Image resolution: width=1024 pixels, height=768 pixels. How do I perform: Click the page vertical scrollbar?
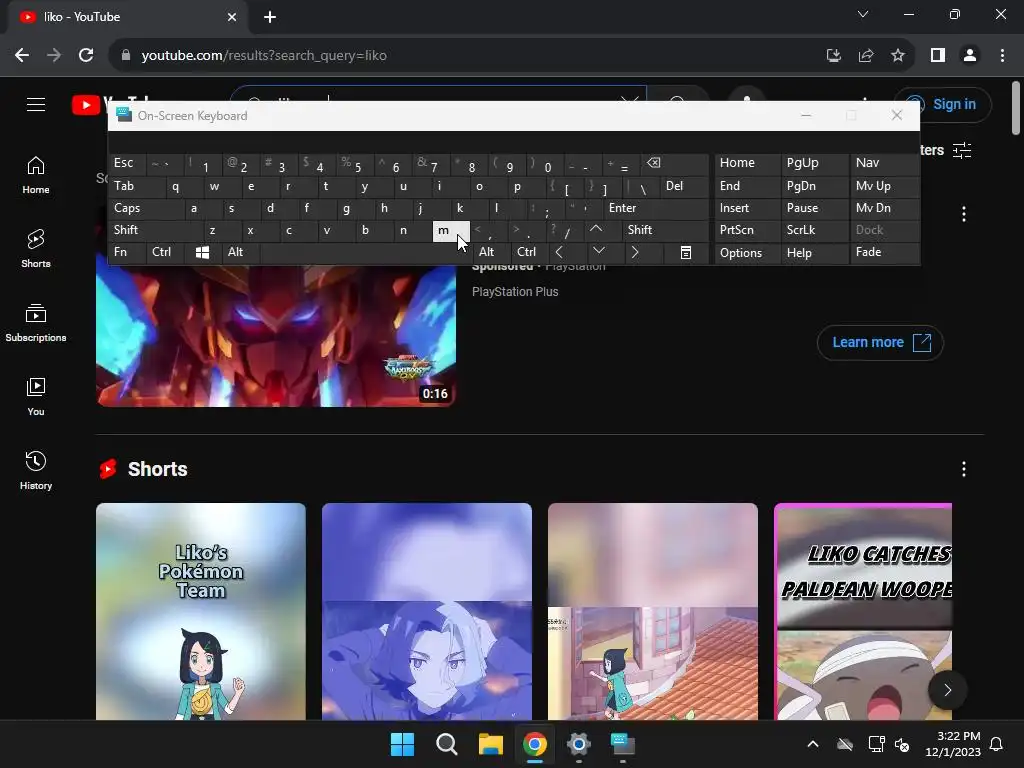1016,108
